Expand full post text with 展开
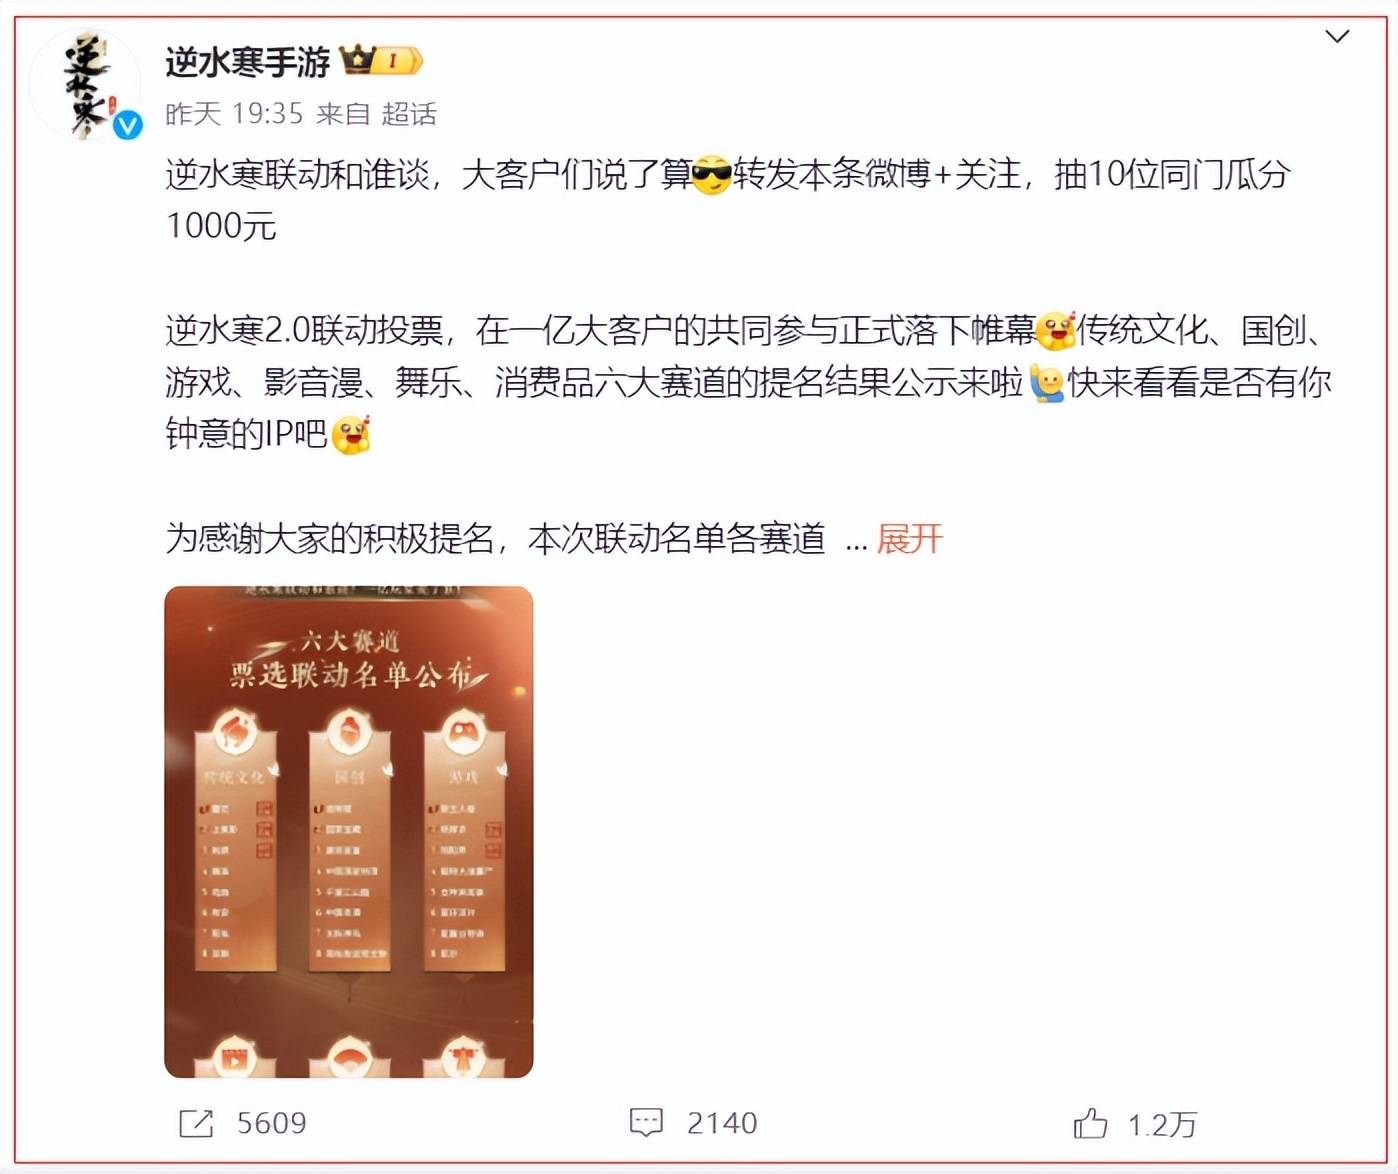This screenshot has width=1398, height=1174. pyautogui.click(x=909, y=539)
